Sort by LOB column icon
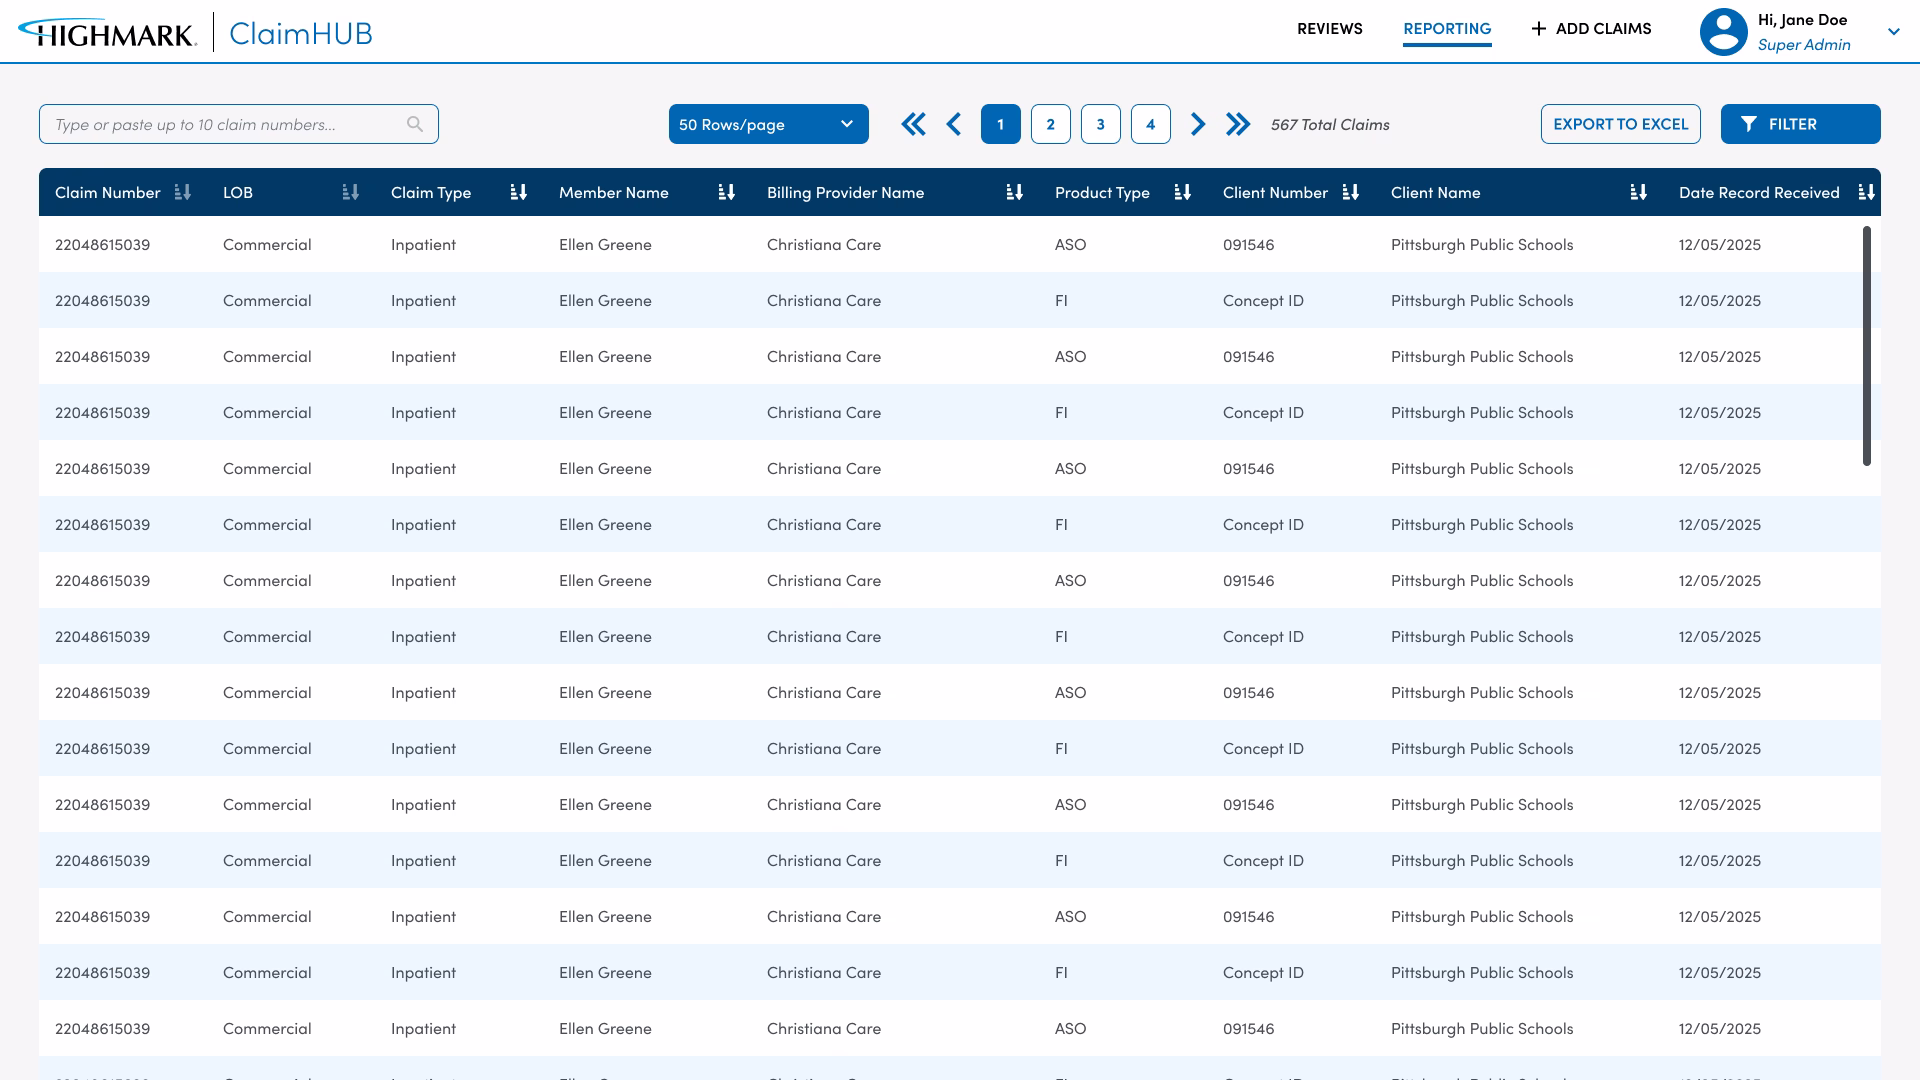Viewport: 1920px width, 1080px height. tap(350, 192)
